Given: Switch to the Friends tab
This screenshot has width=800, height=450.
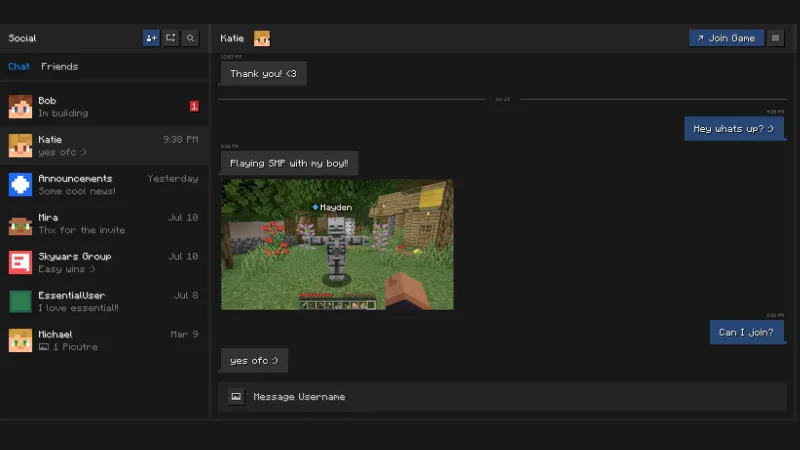Looking at the screenshot, I should coord(60,66).
